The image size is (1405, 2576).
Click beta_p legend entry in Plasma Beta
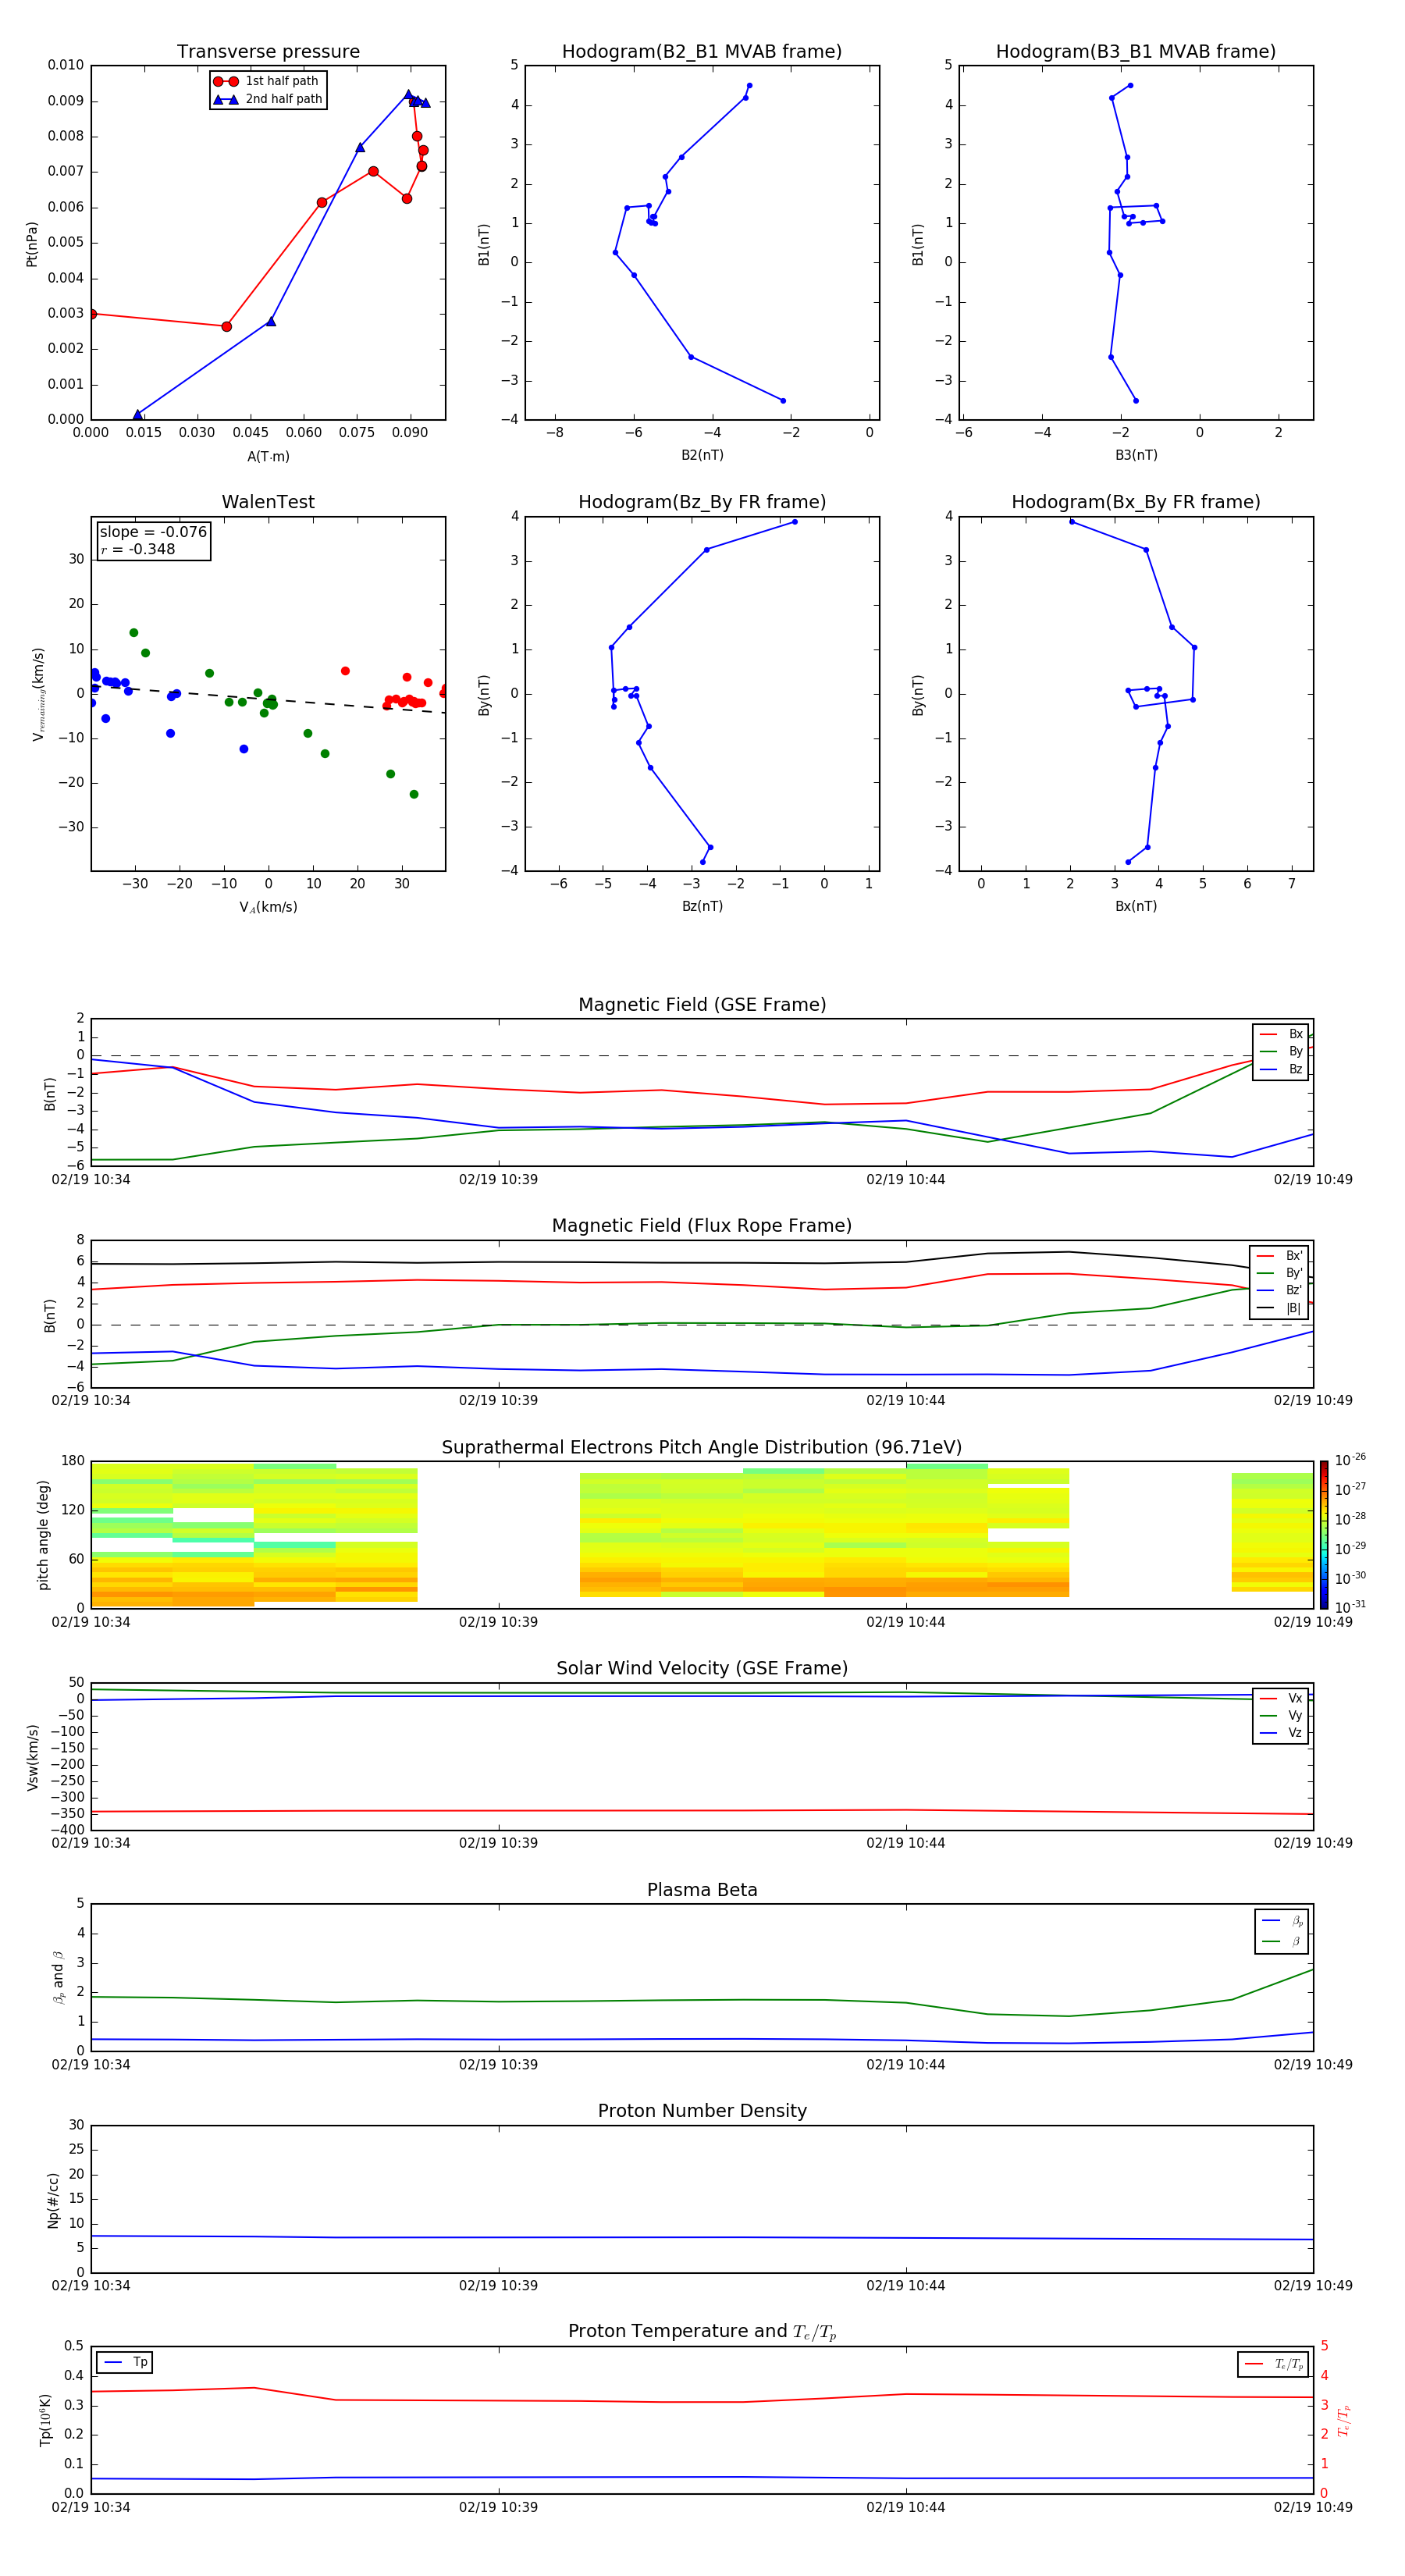tap(1282, 1921)
